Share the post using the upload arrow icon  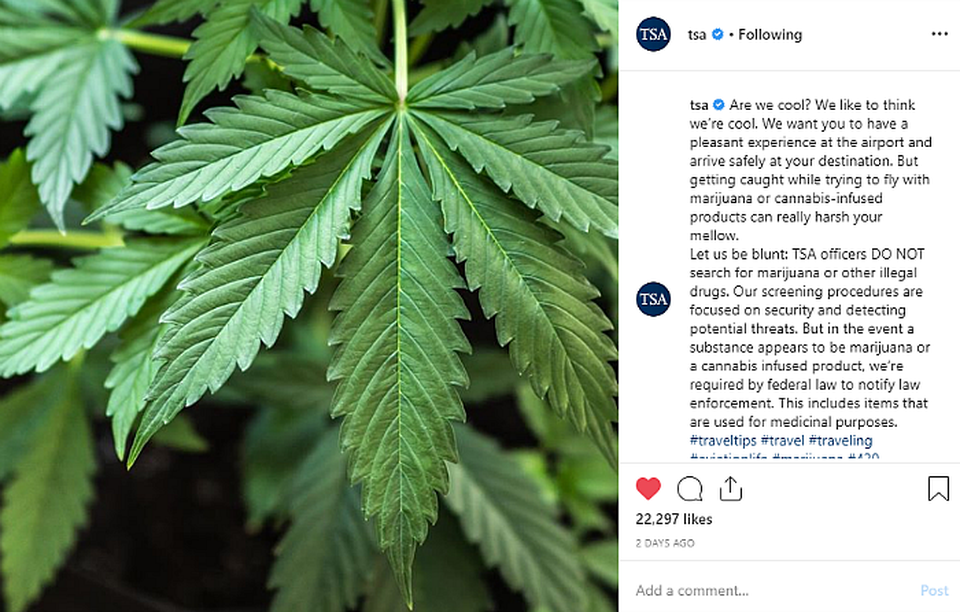(730, 488)
